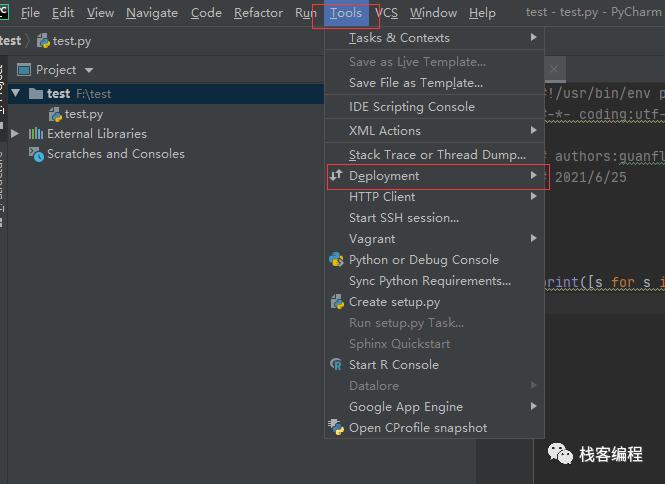This screenshot has height=484, width=665.
Task: Click the Deployment up-down arrows icon
Action: pos(336,175)
